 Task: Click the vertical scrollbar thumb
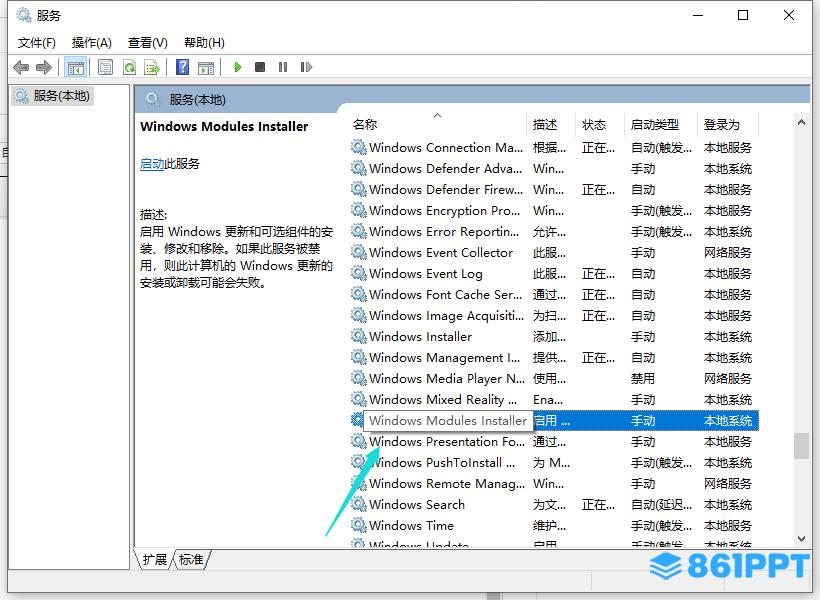point(801,446)
